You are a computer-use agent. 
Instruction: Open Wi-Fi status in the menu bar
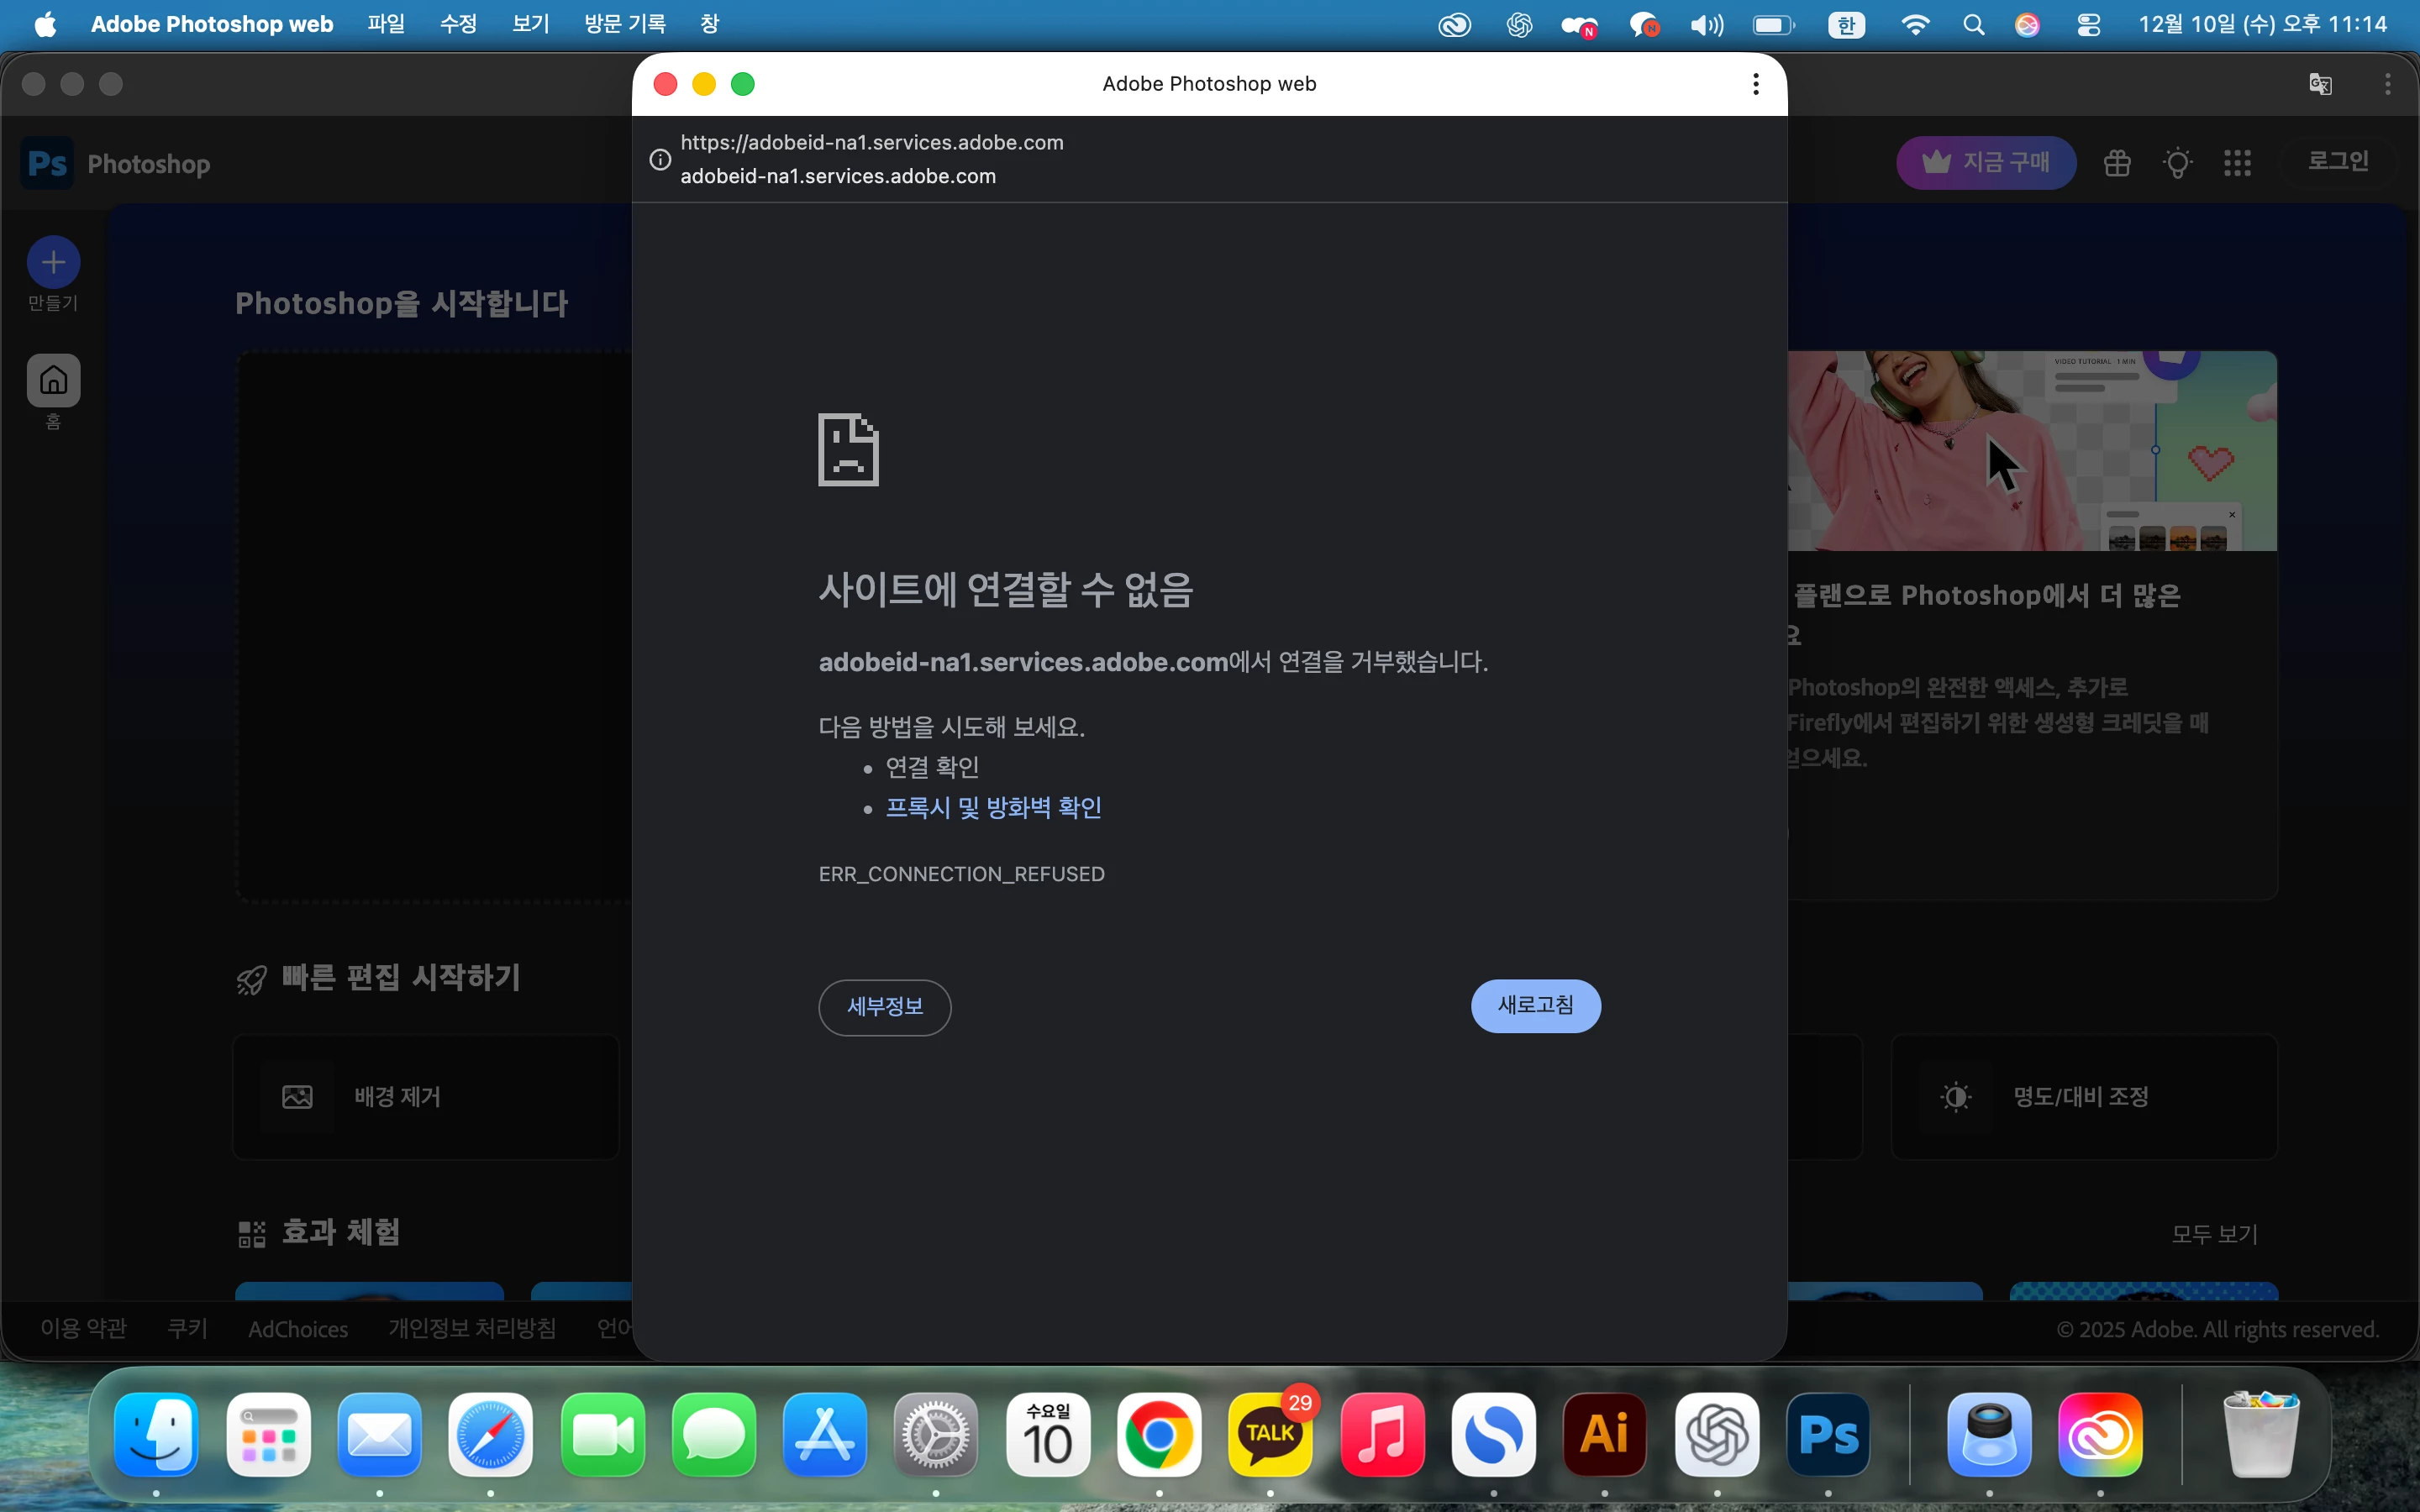(x=1914, y=25)
